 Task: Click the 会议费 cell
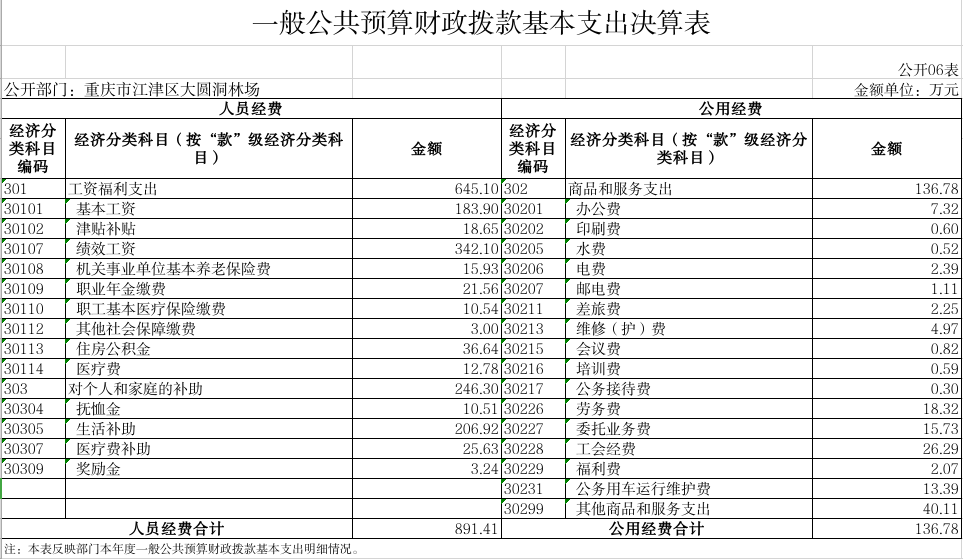click(689, 349)
